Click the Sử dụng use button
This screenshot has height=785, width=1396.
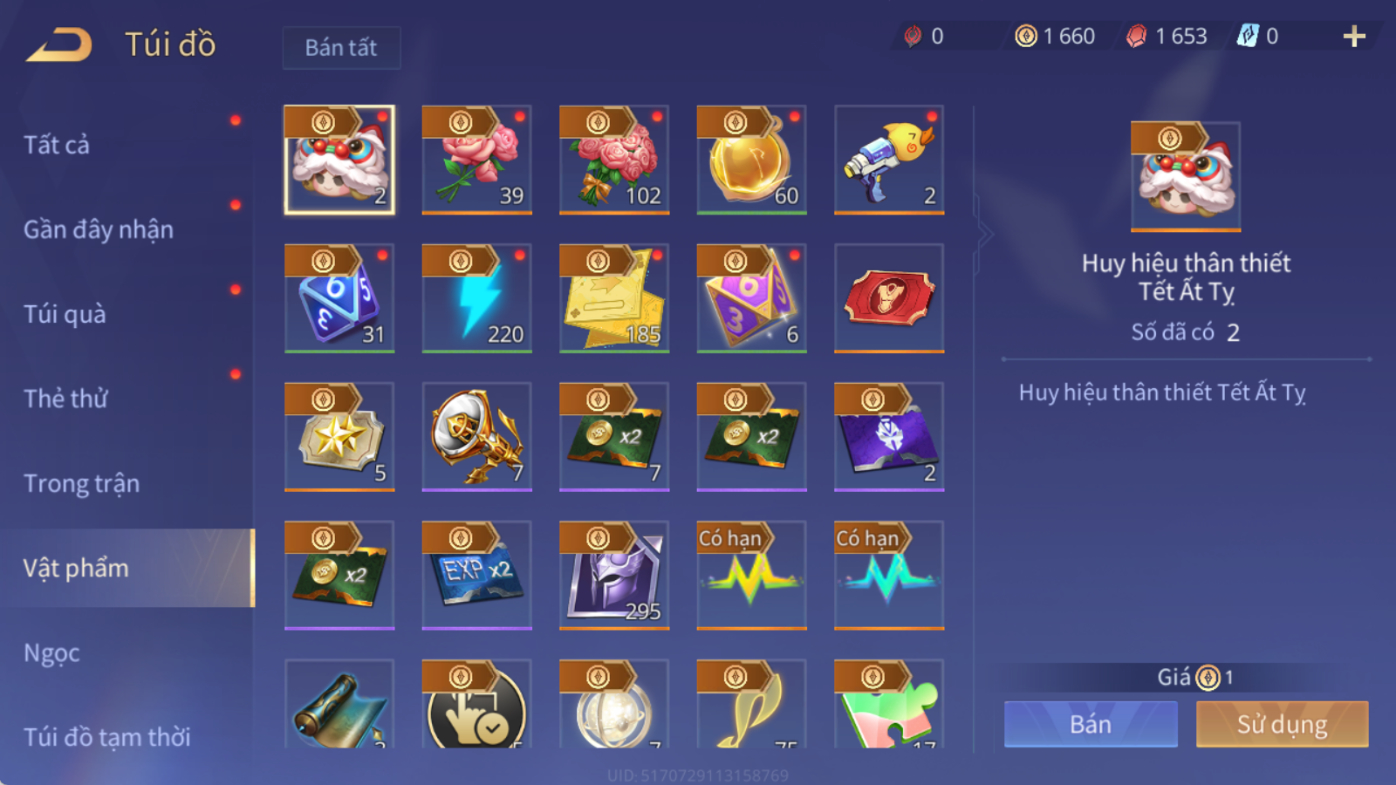[1282, 724]
